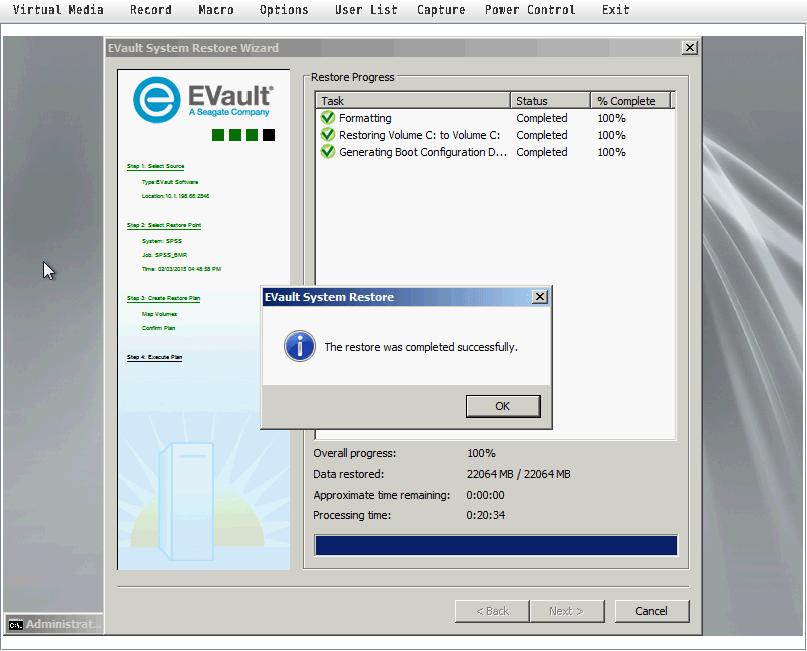This screenshot has height=651, width=807.
Task: Open the Options menu
Action: point(284,10)
